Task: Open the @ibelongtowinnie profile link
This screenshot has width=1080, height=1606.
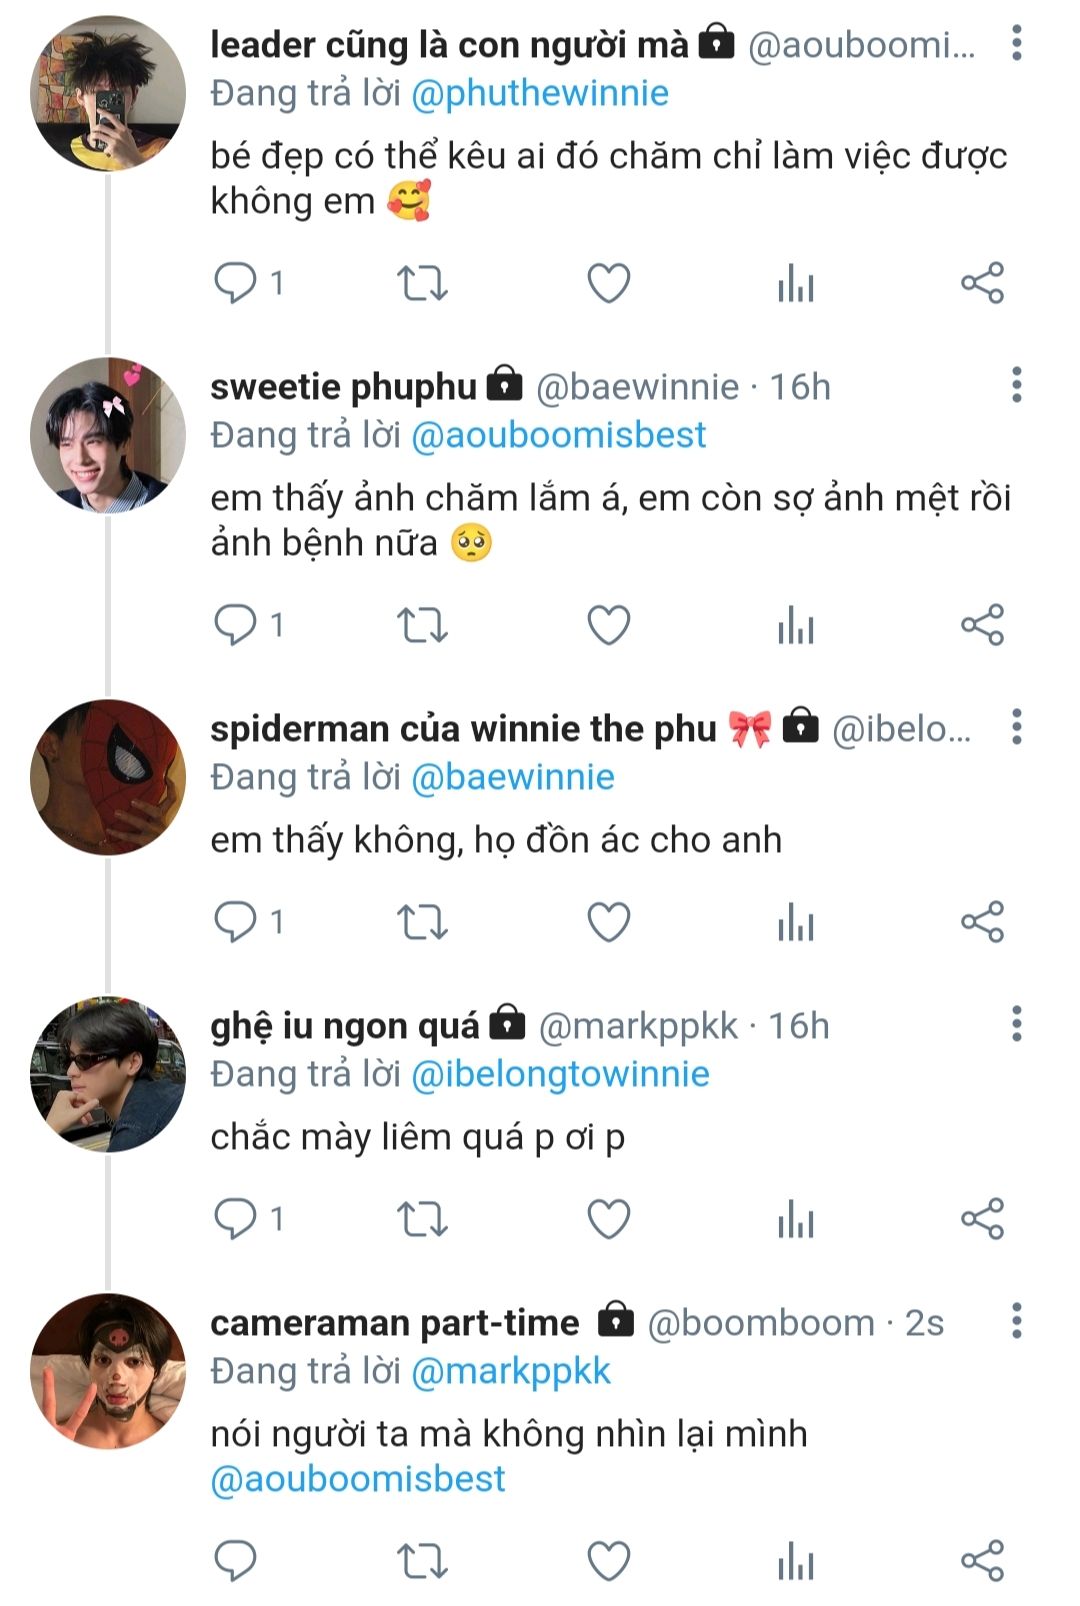Action: click(x=560, y=1074)
